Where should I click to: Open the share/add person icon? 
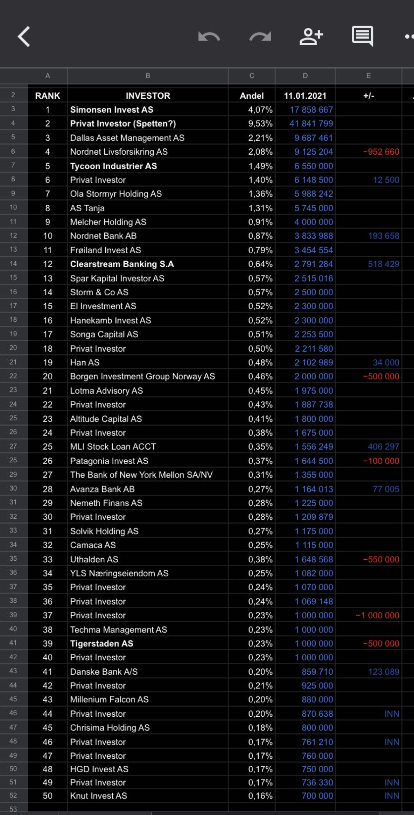[x=311, y=36]
